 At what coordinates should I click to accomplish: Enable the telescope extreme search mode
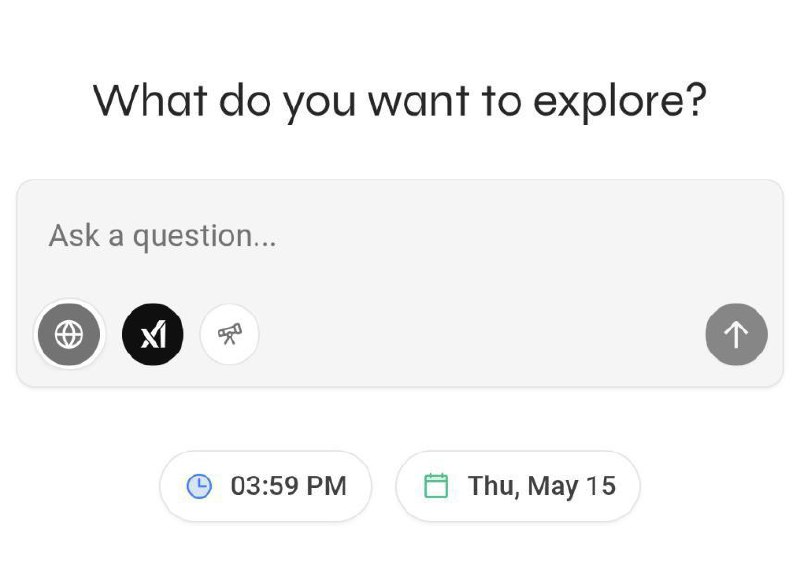point(230,334)
